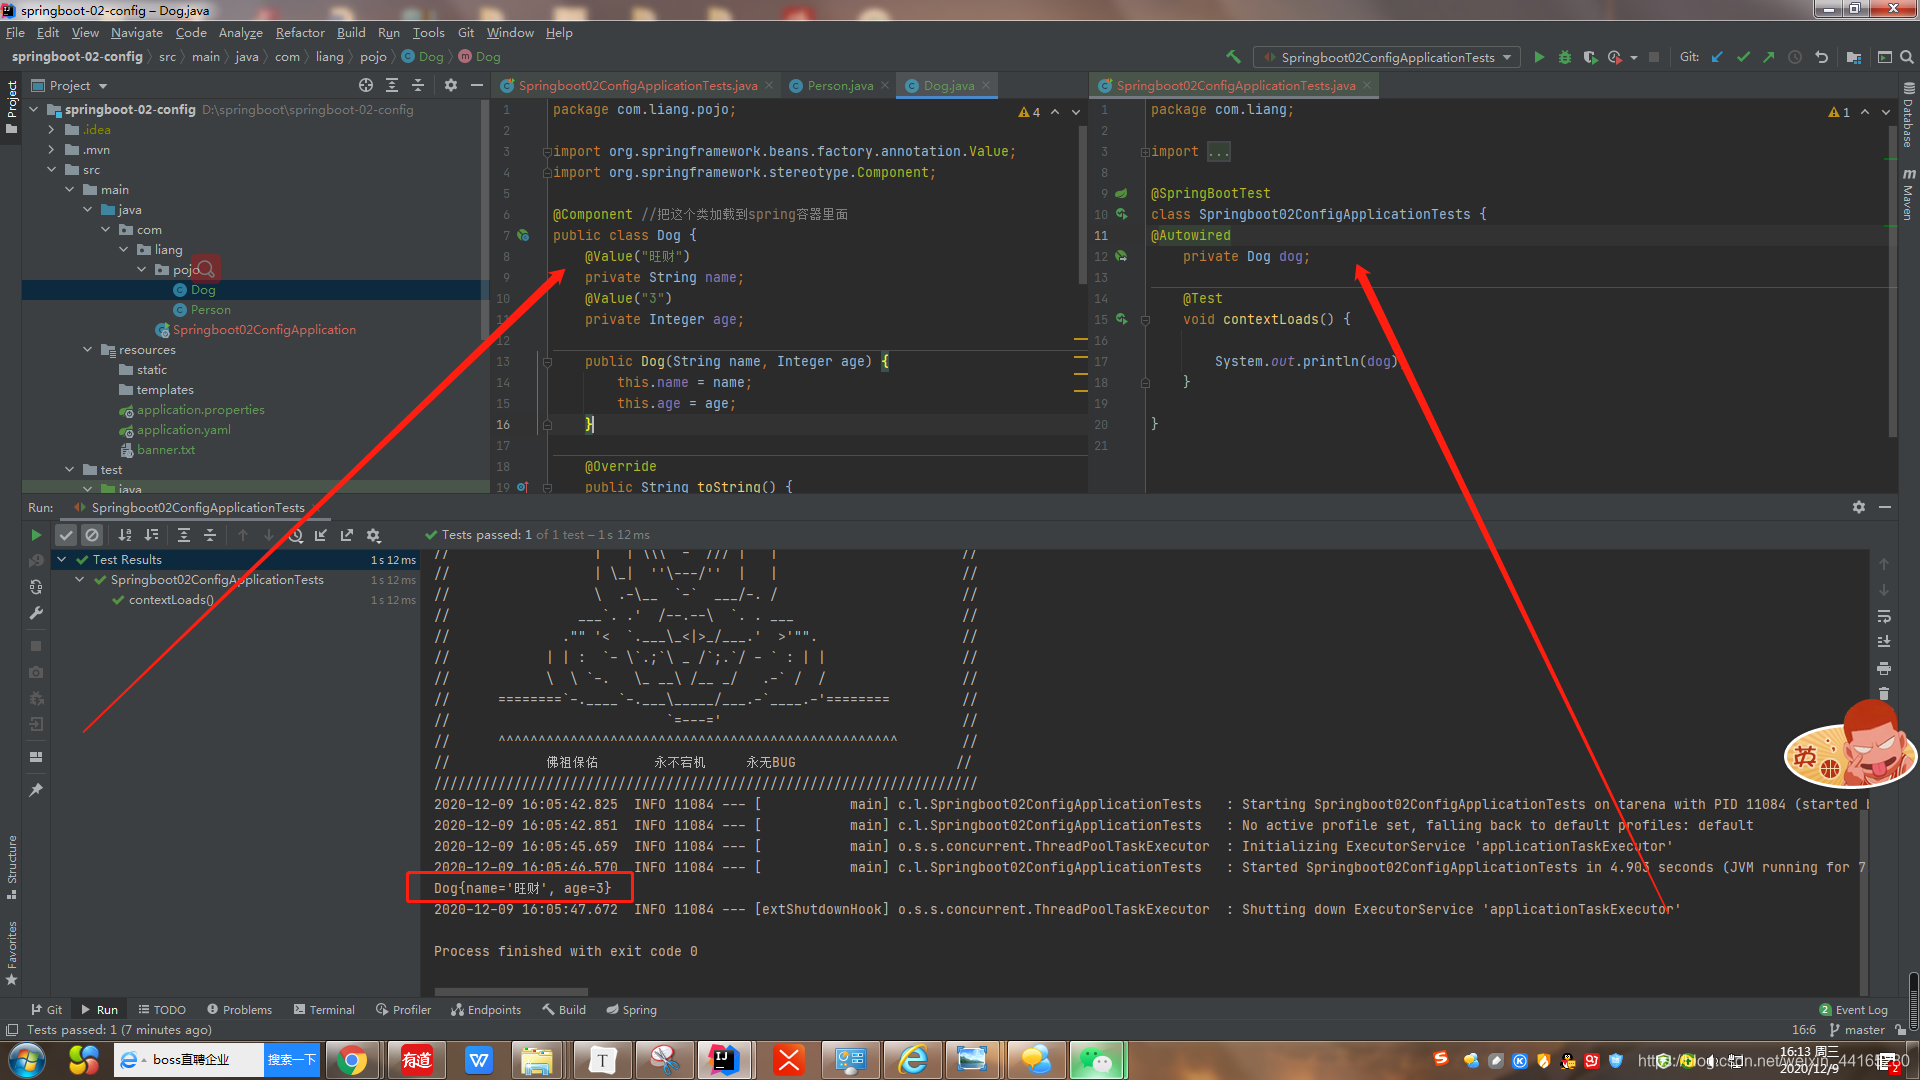
Task: Click Chrome icon in Windows taskbar
Action: (x=351, y=1060)
